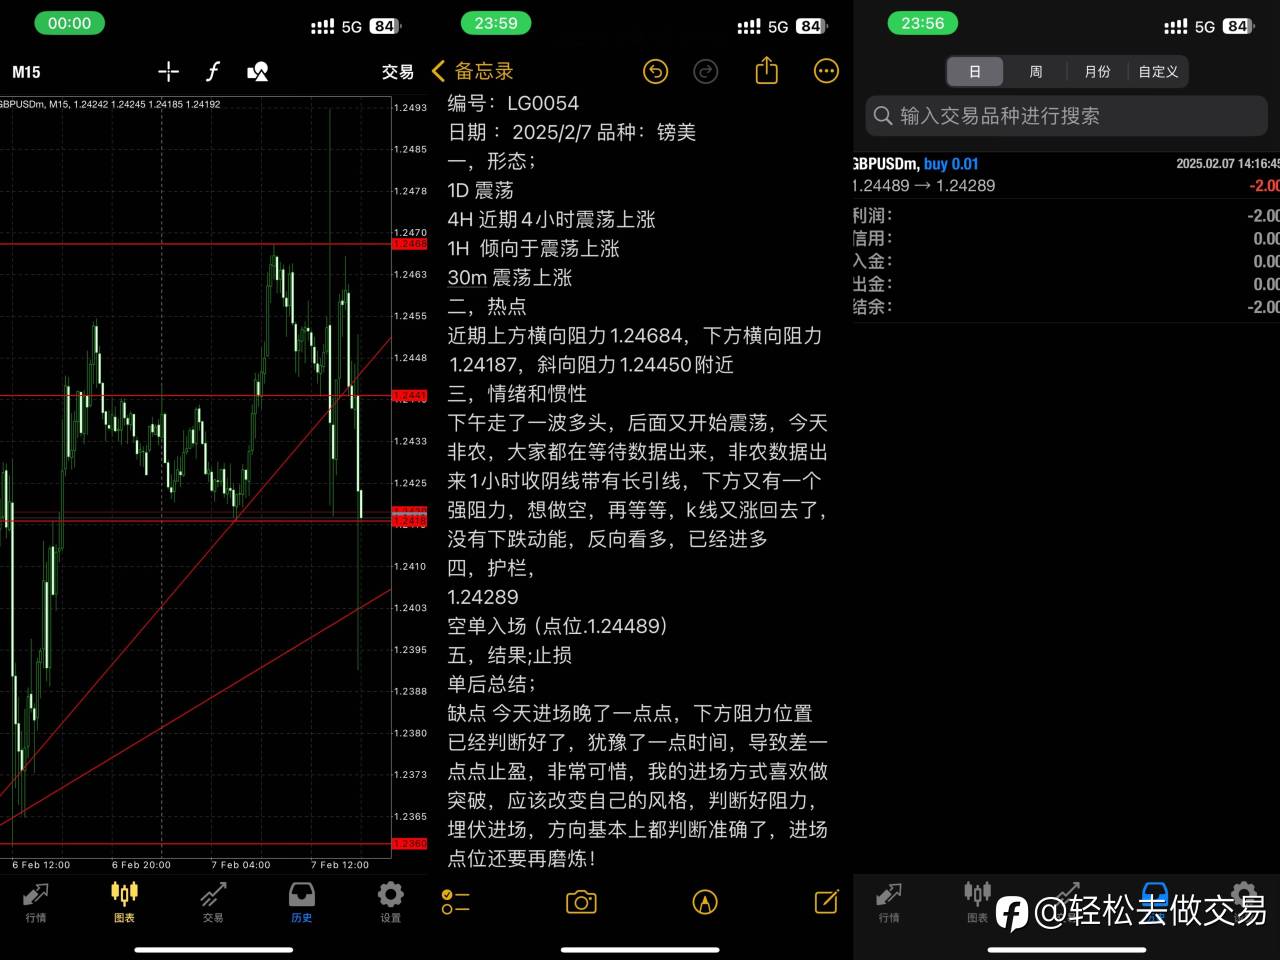Tap the 结余 summary row
The image size is (1280, 960).
pyautogui.click(x=1066, y=307)
